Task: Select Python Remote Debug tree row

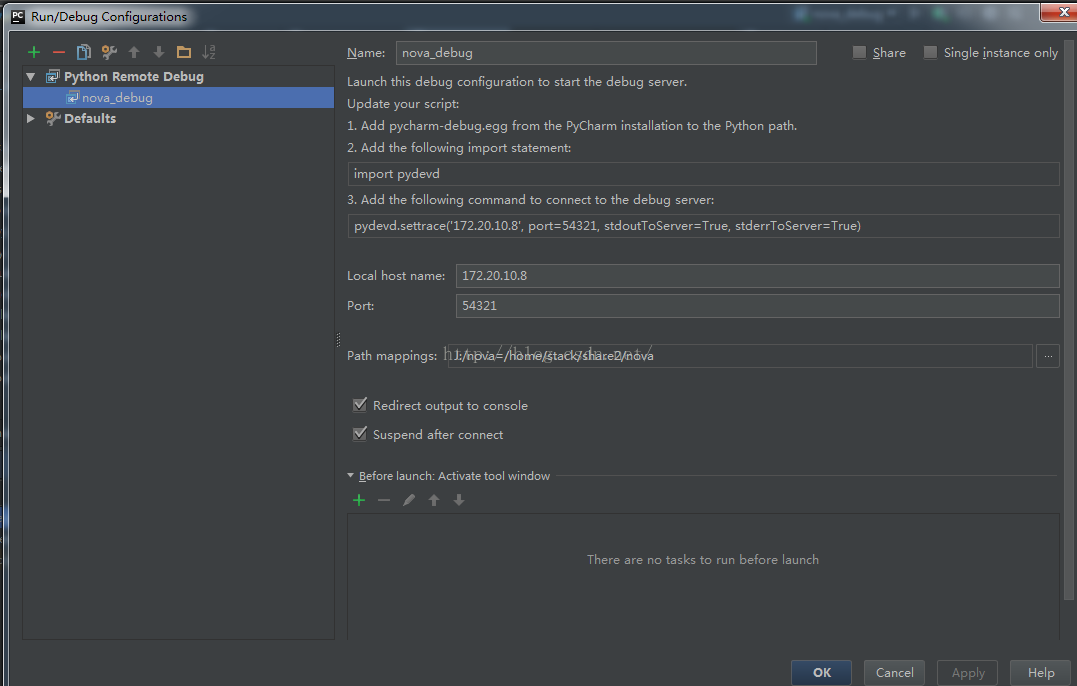Action: [x=179, y=76]
